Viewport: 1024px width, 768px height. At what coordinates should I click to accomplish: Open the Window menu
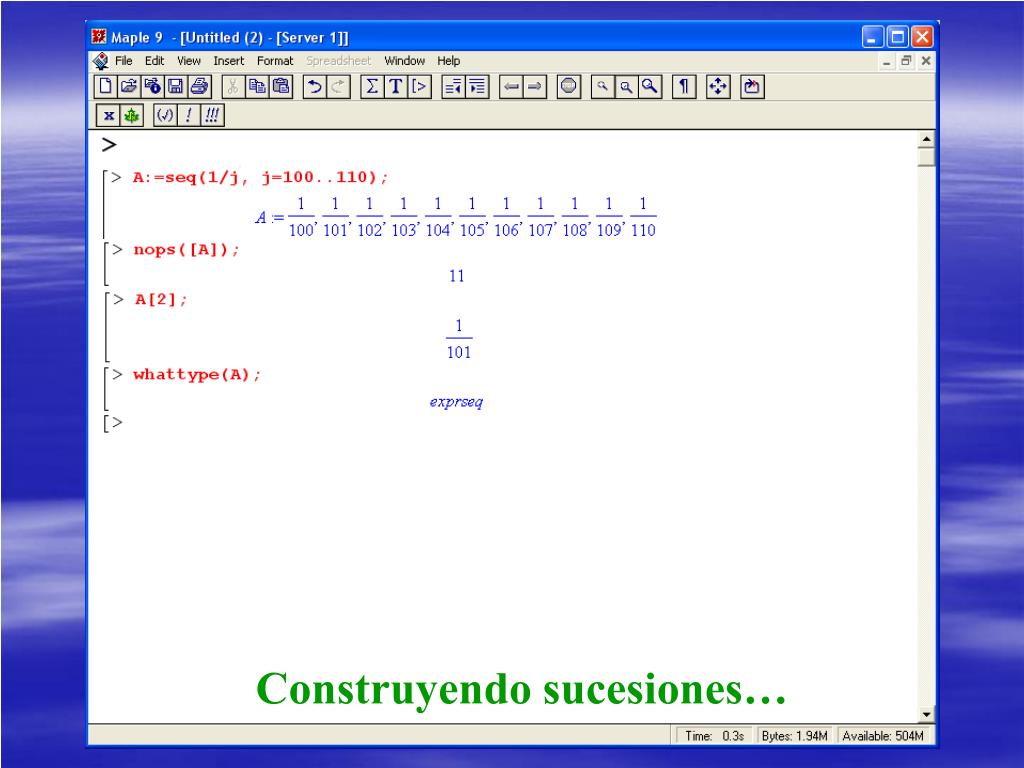pyautogui.click(x=404, y=61)
